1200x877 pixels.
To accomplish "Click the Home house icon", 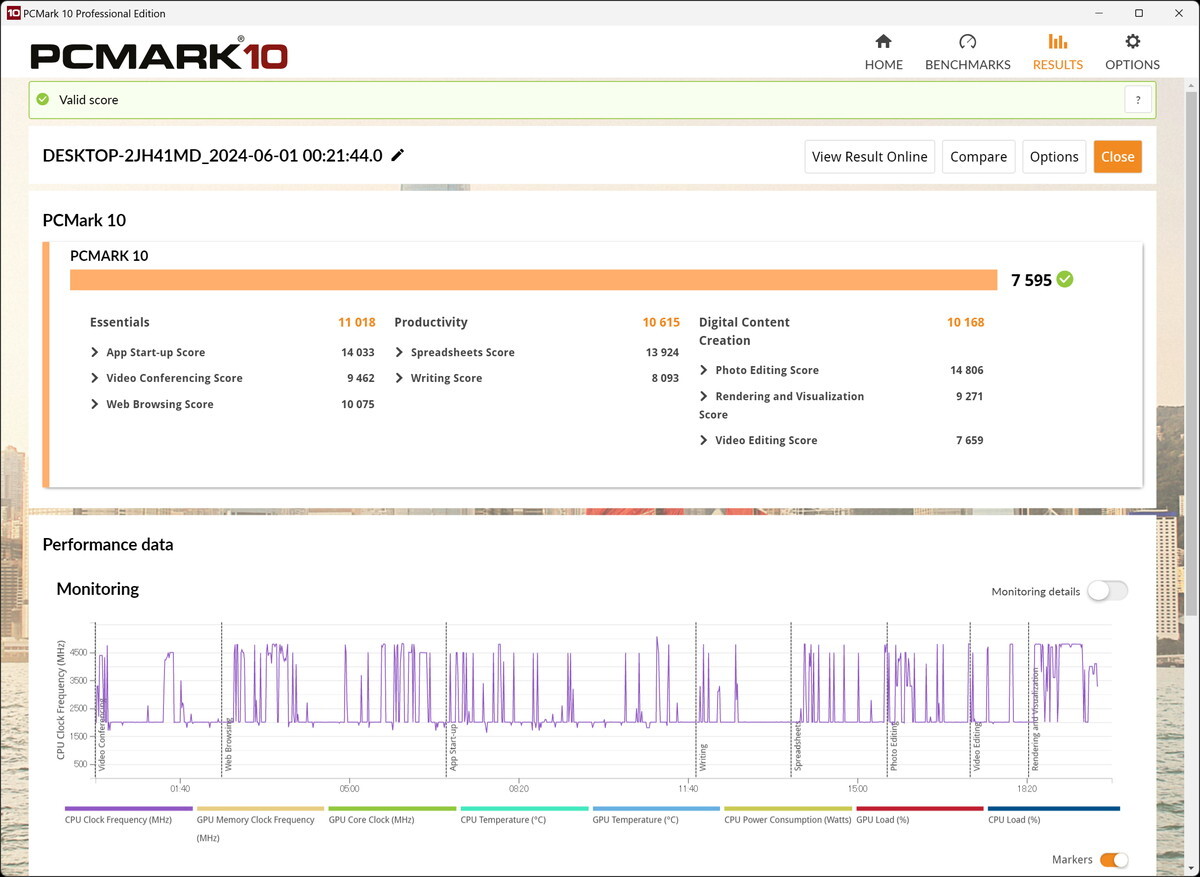I will tap(883, 41).
